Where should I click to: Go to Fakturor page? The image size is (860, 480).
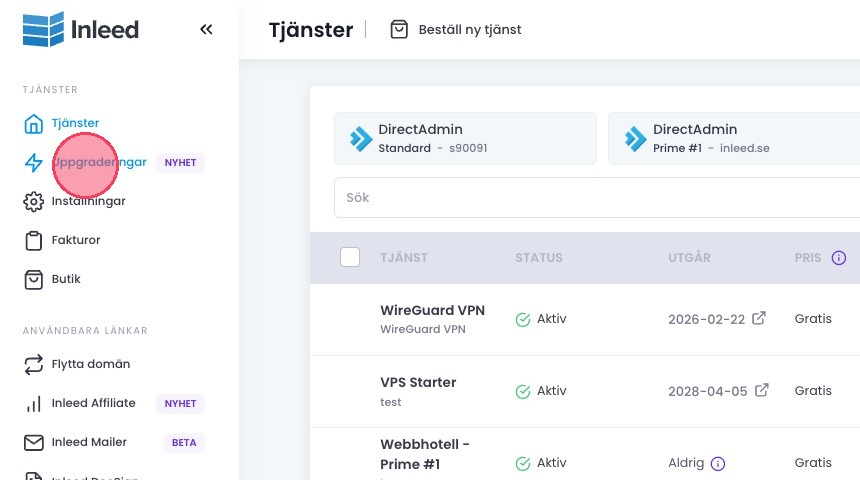[x=75, y=240]
